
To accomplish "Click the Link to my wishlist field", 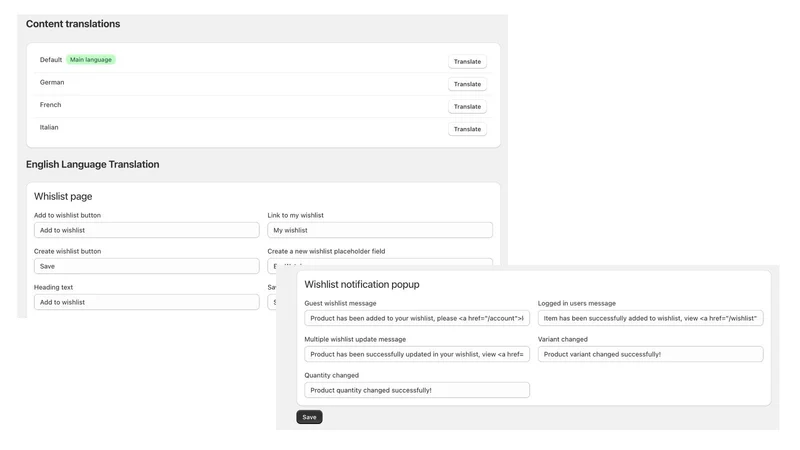I will (x=380, y=230).
